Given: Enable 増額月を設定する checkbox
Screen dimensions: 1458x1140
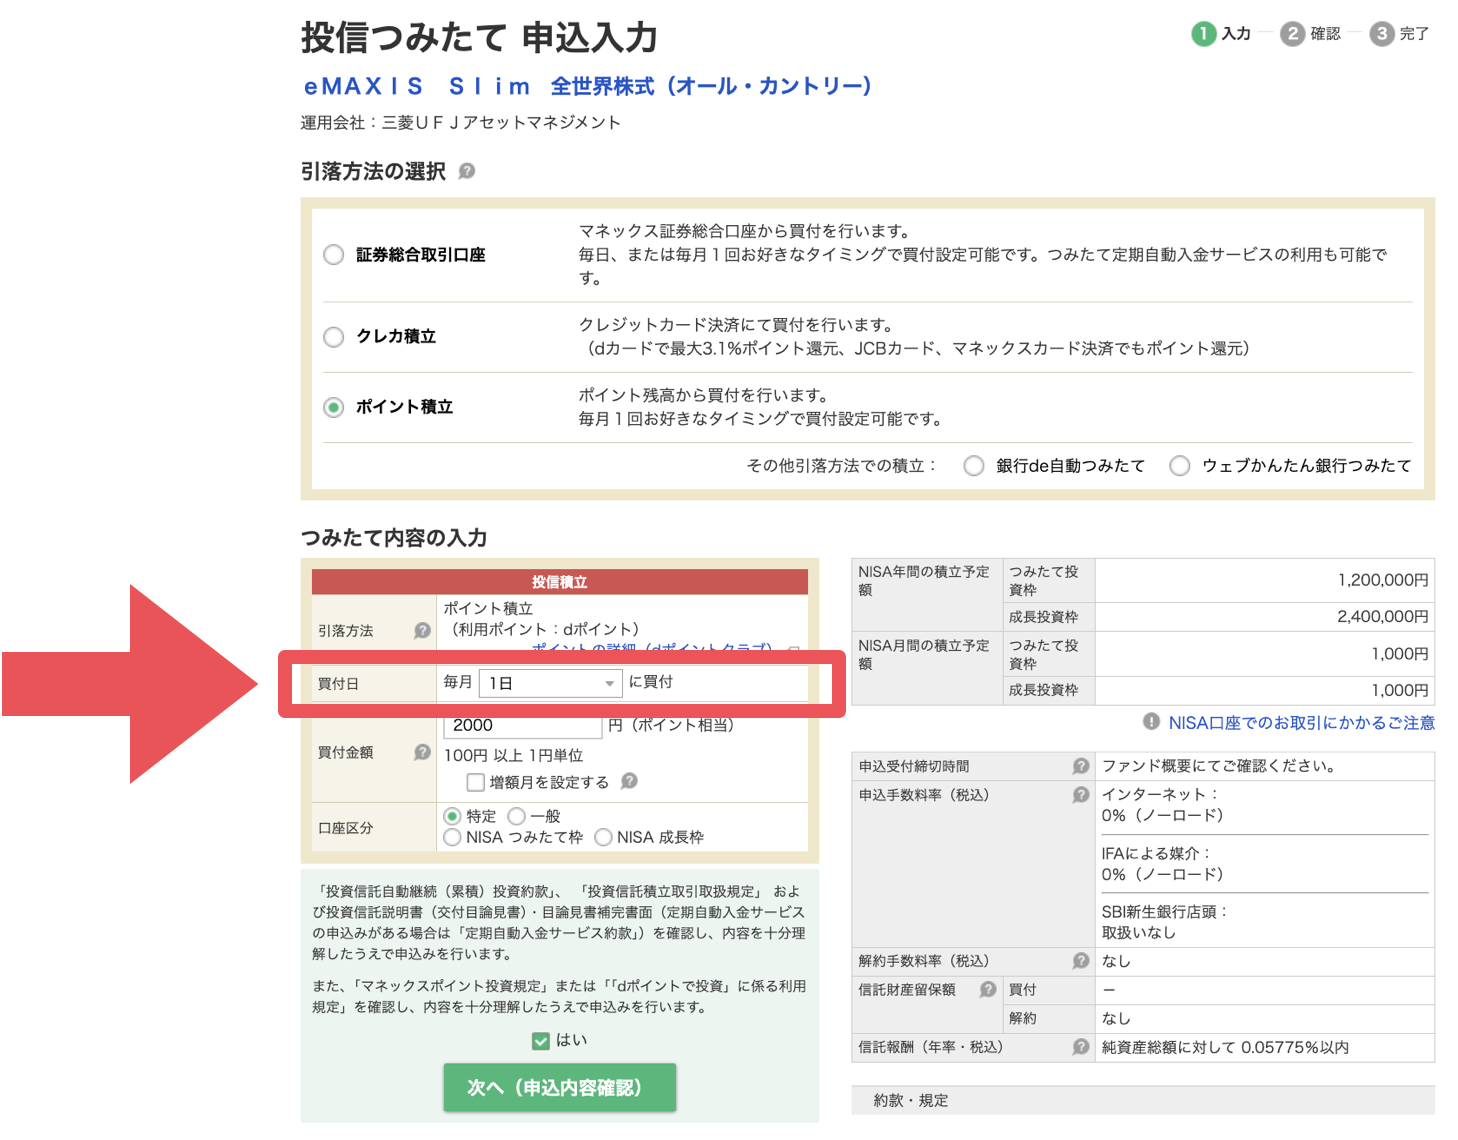Looking at the screenshot, I should [476, 782].
